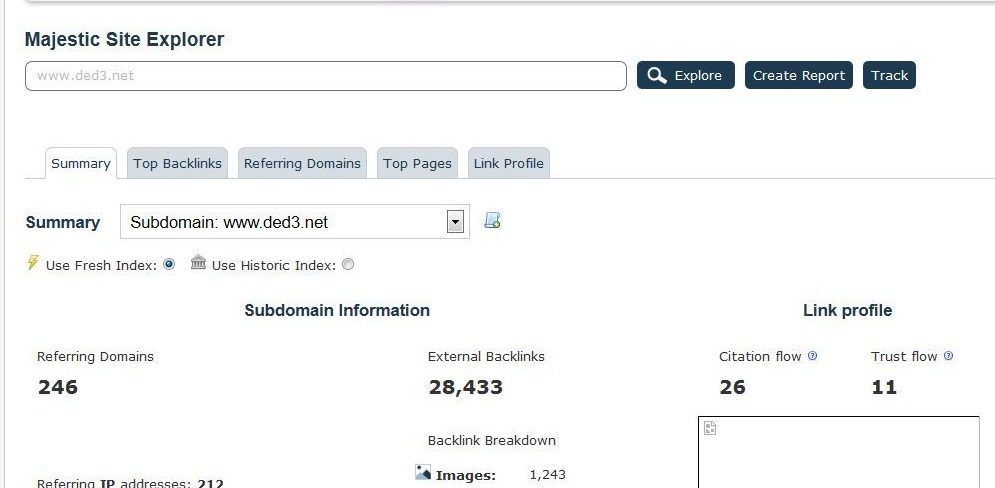Click the magnifying glass icon in Explore
Screen dimensions: 995x488
point(657,76)
